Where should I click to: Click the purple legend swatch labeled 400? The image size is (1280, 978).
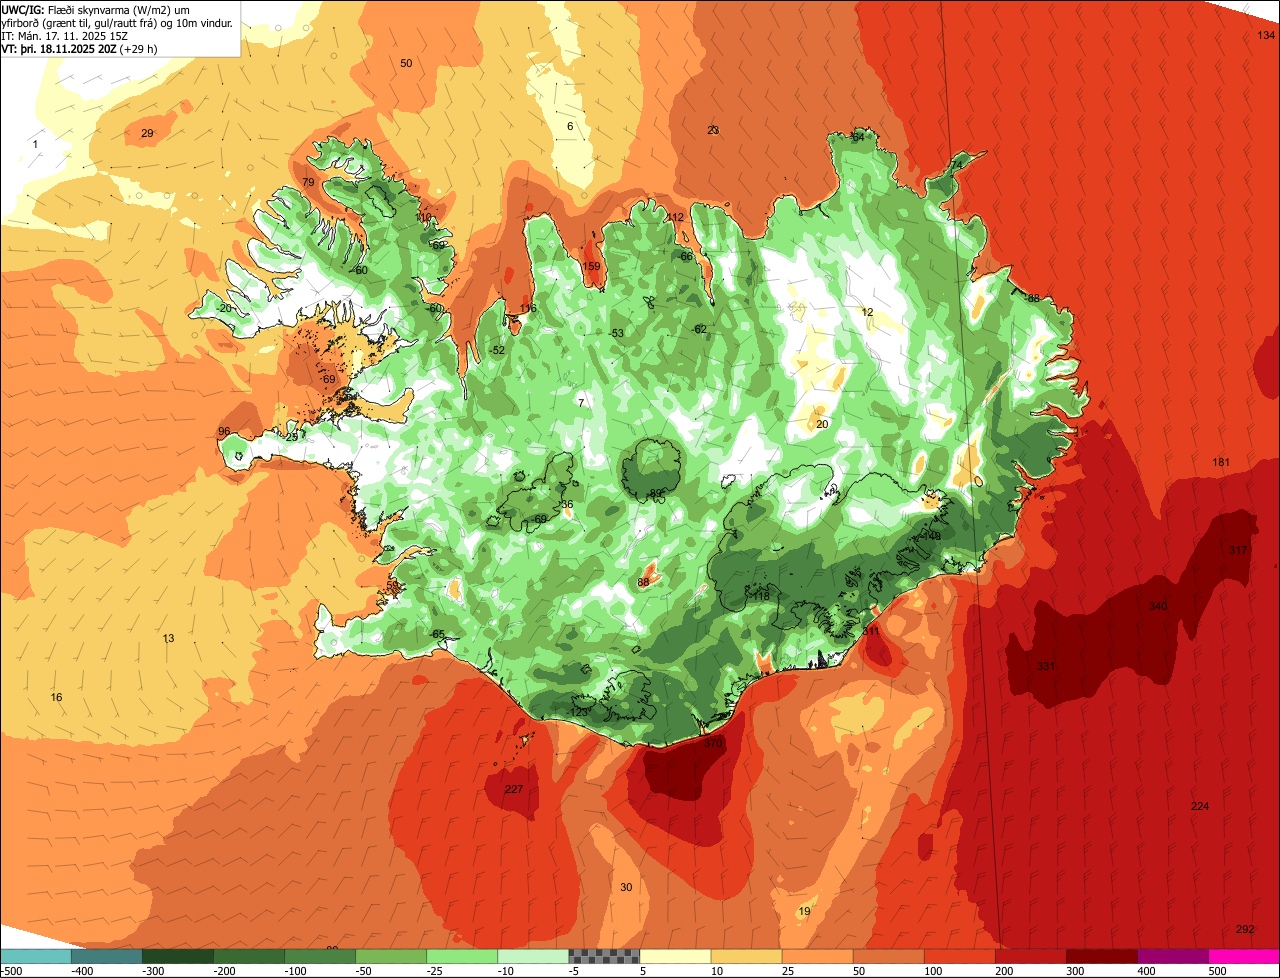(x=1173, y=956)
